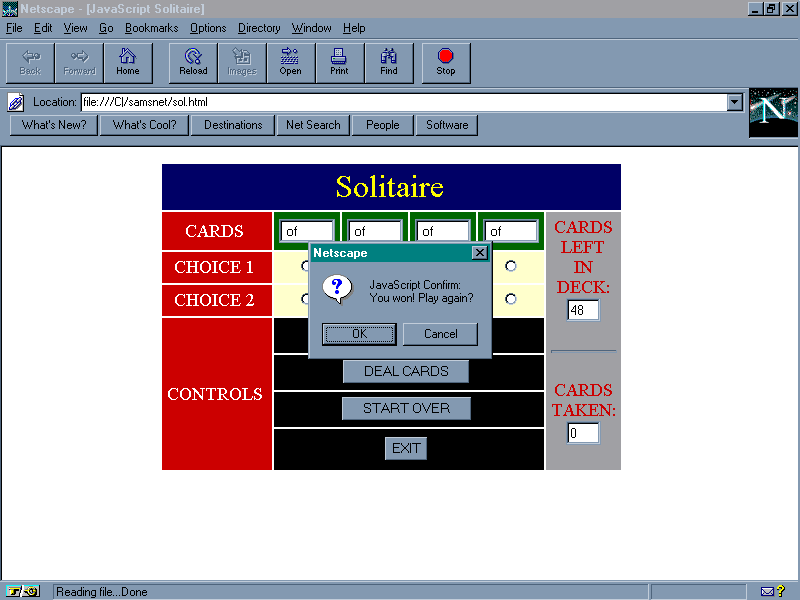This screenshot has height=600, width=800.
Task: Click the Cards Left in Deck field
Action: click(x=583, y=310)
